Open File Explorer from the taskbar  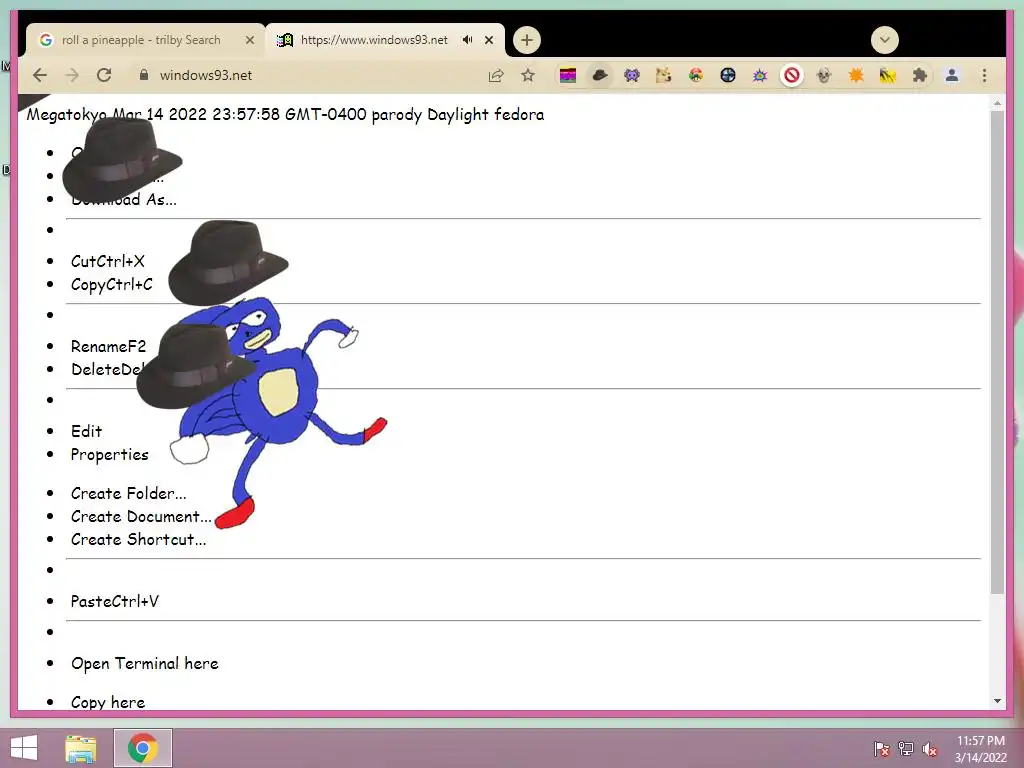point(80,748)
